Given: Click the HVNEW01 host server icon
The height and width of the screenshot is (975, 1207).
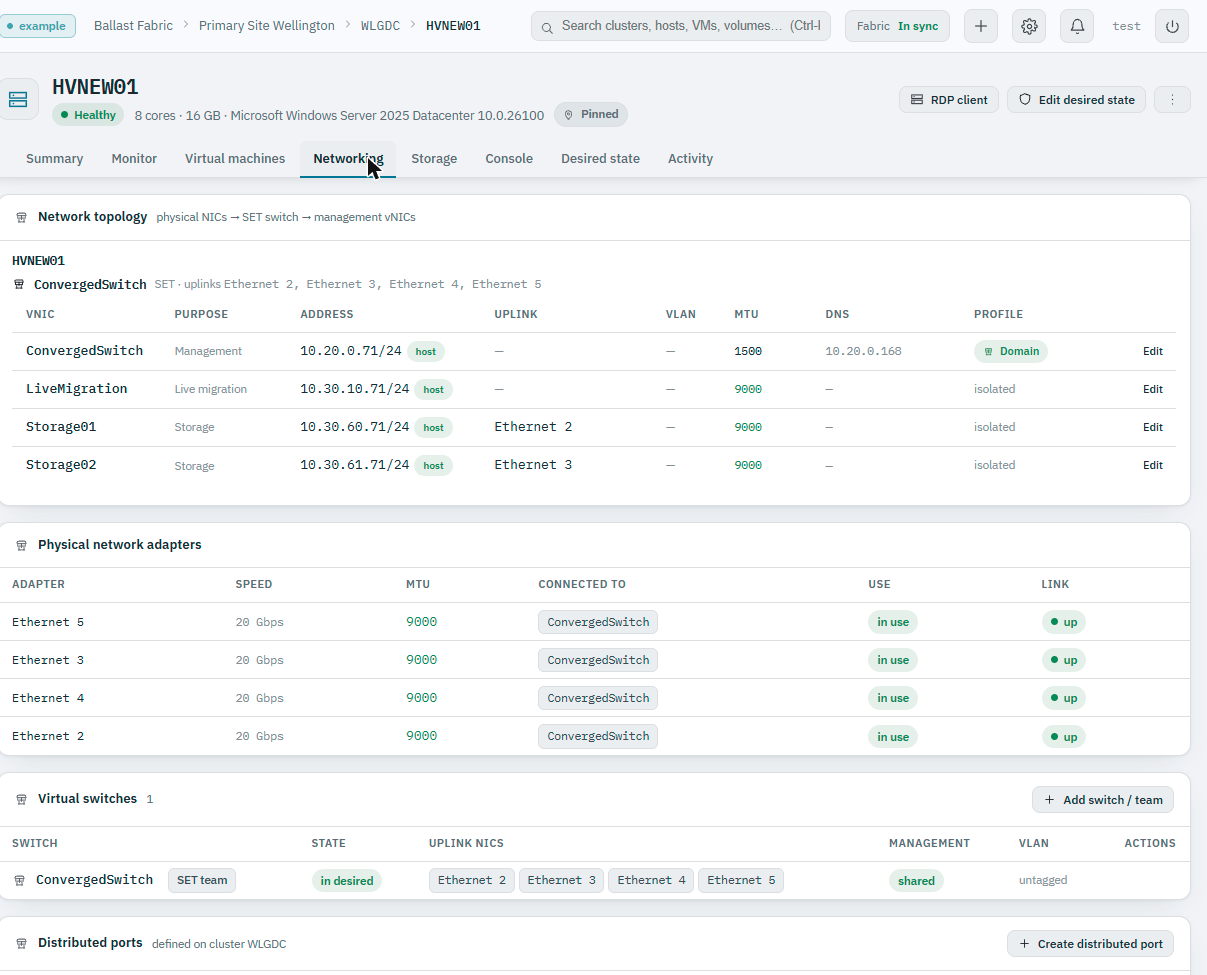Looking at the screenshot, I should coord(18,99).
